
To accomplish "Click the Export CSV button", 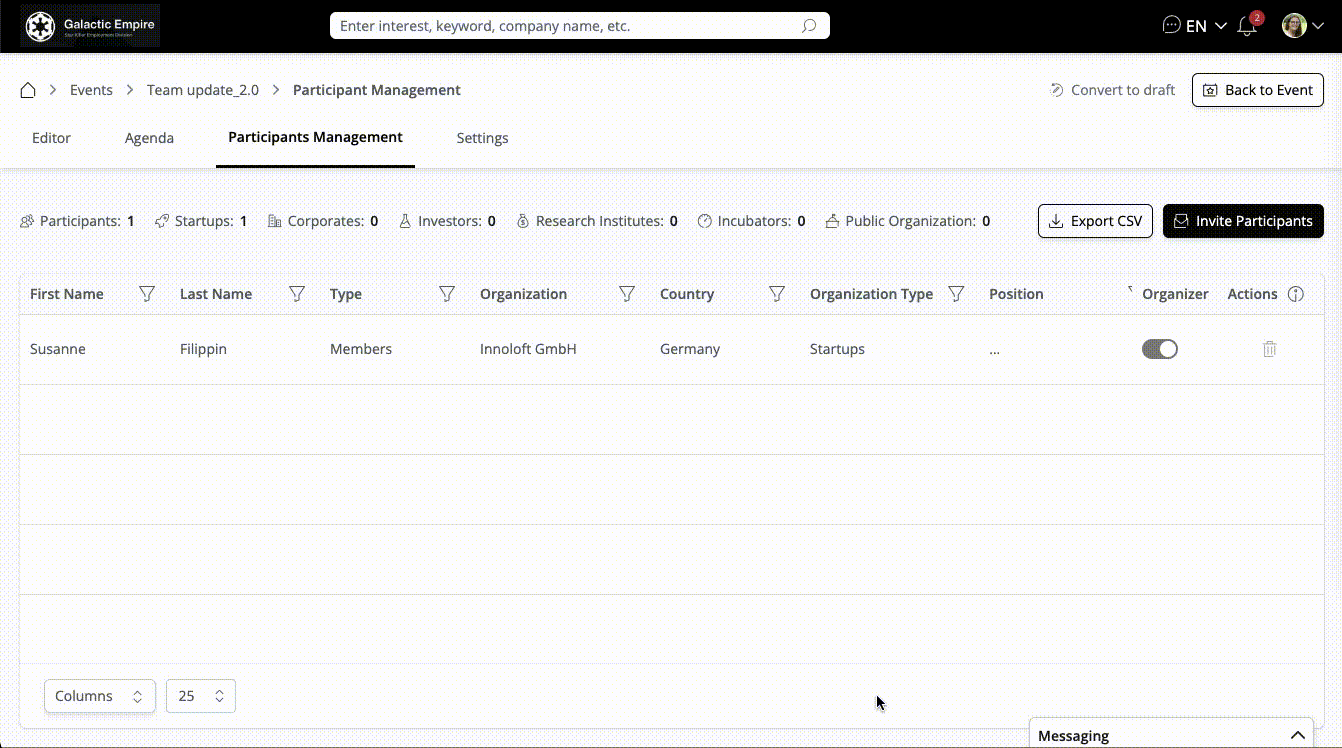I will pyautogui.click(x=1095, y=221).
